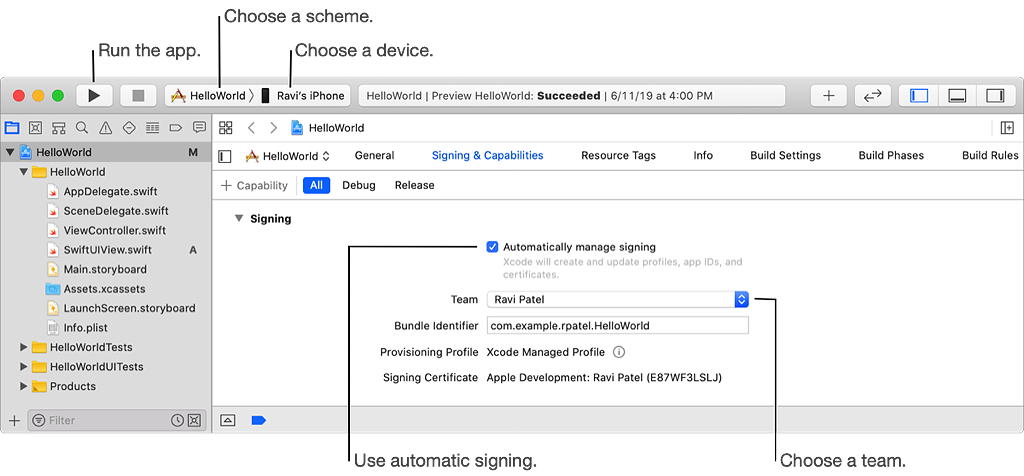The image size is (1024, 476).
Task: Open the Library with plus button
Action: click(829, 95)
